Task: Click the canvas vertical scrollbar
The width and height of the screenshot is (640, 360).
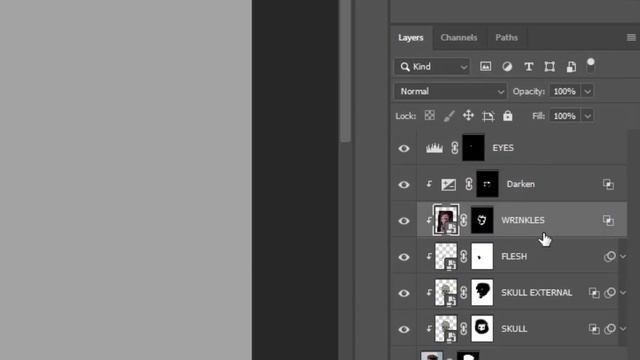Action: coord(345,71)
